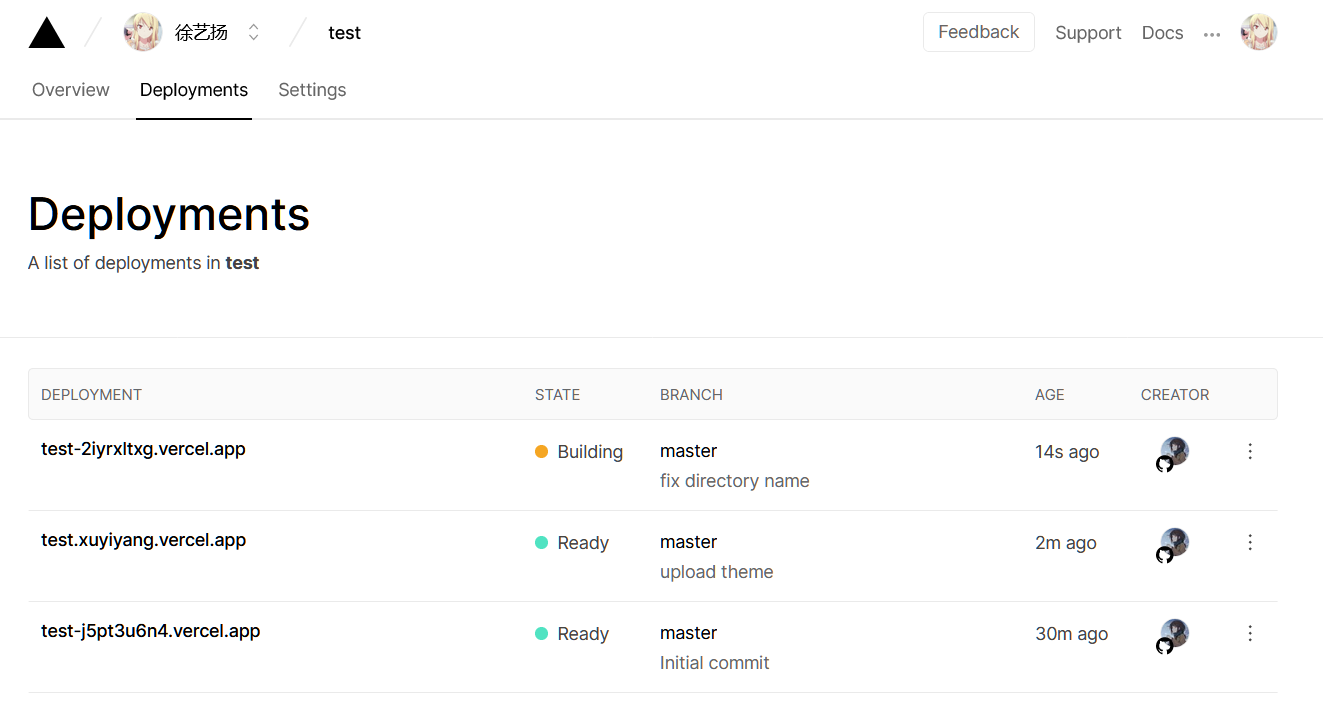1323x713 pixels.
Task: Click creator avatar of 'fix directory name' commit
Action: coord(1174,452)
